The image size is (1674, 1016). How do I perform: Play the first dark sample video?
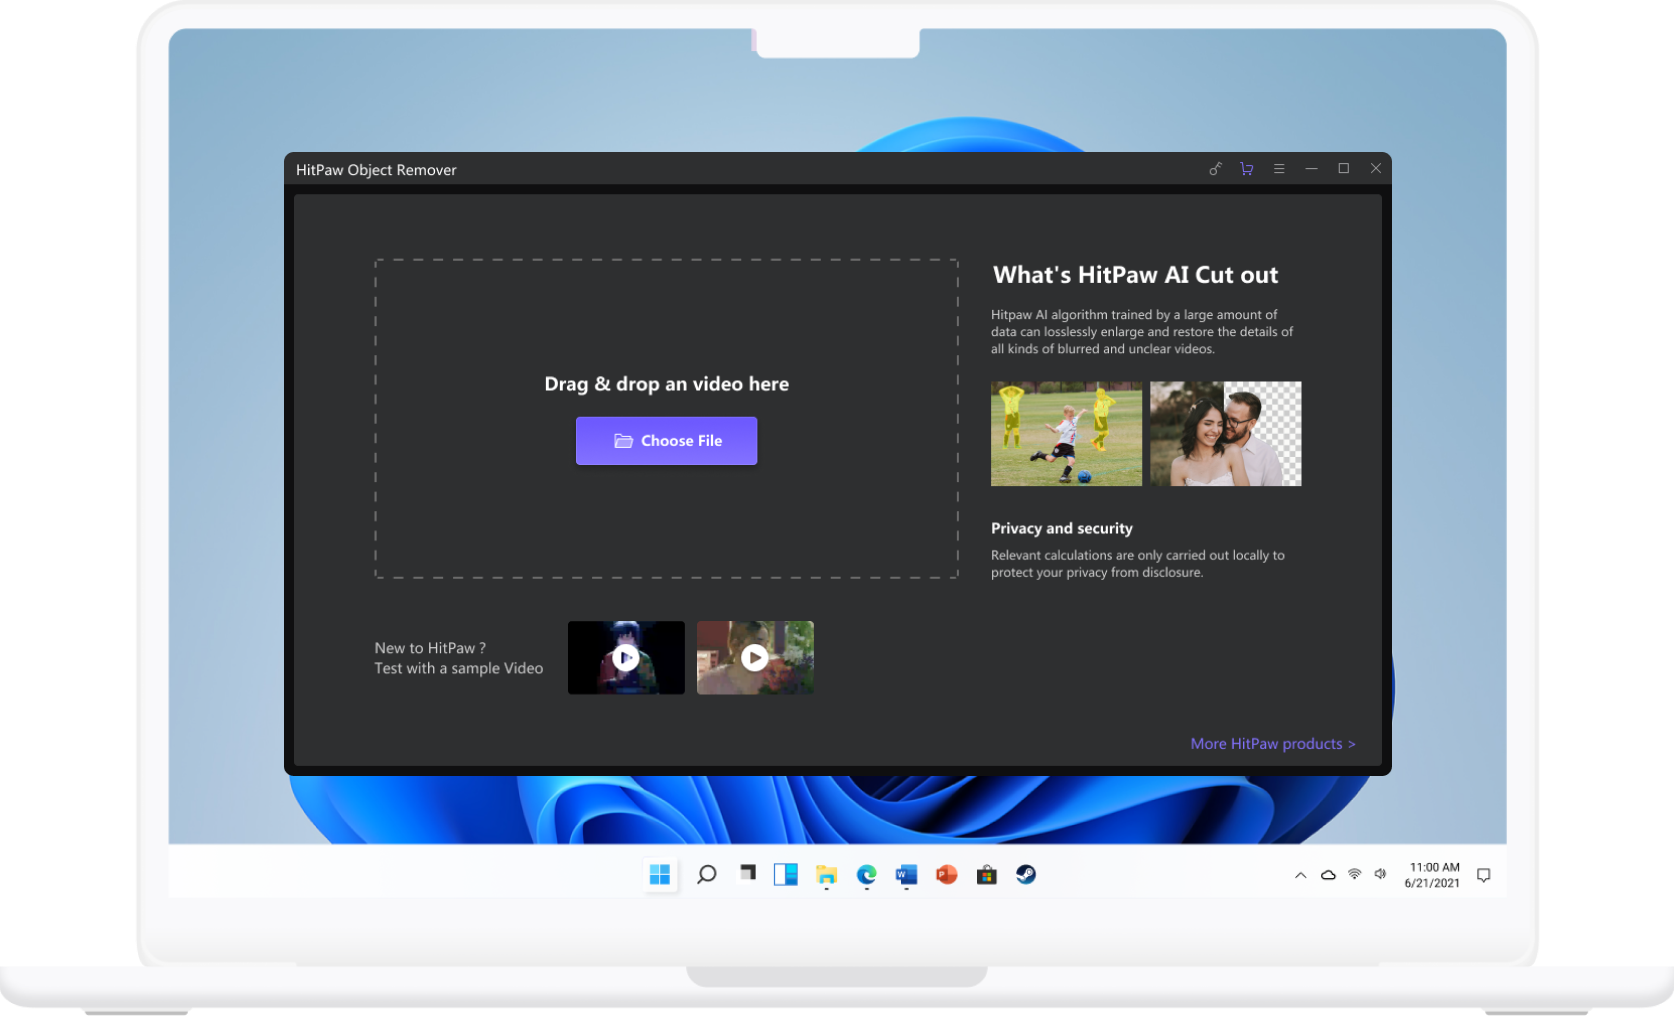[x=626, y=658]
